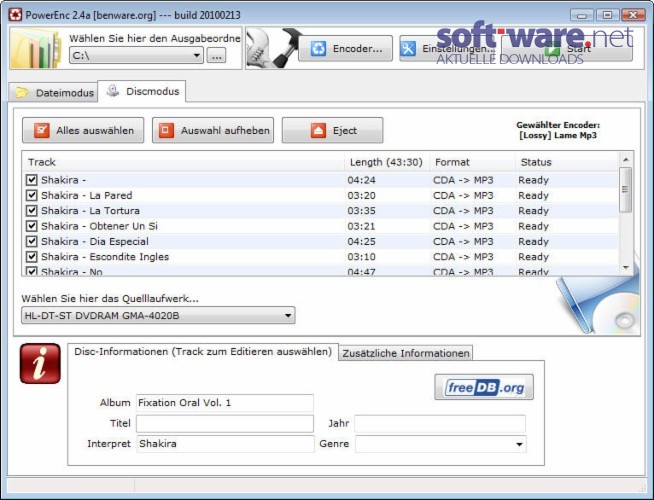The height and width of the screenshot is (500, 654).
Task: Select the 'Shakira - La Tortura' track name
Action: pos(91,211)
